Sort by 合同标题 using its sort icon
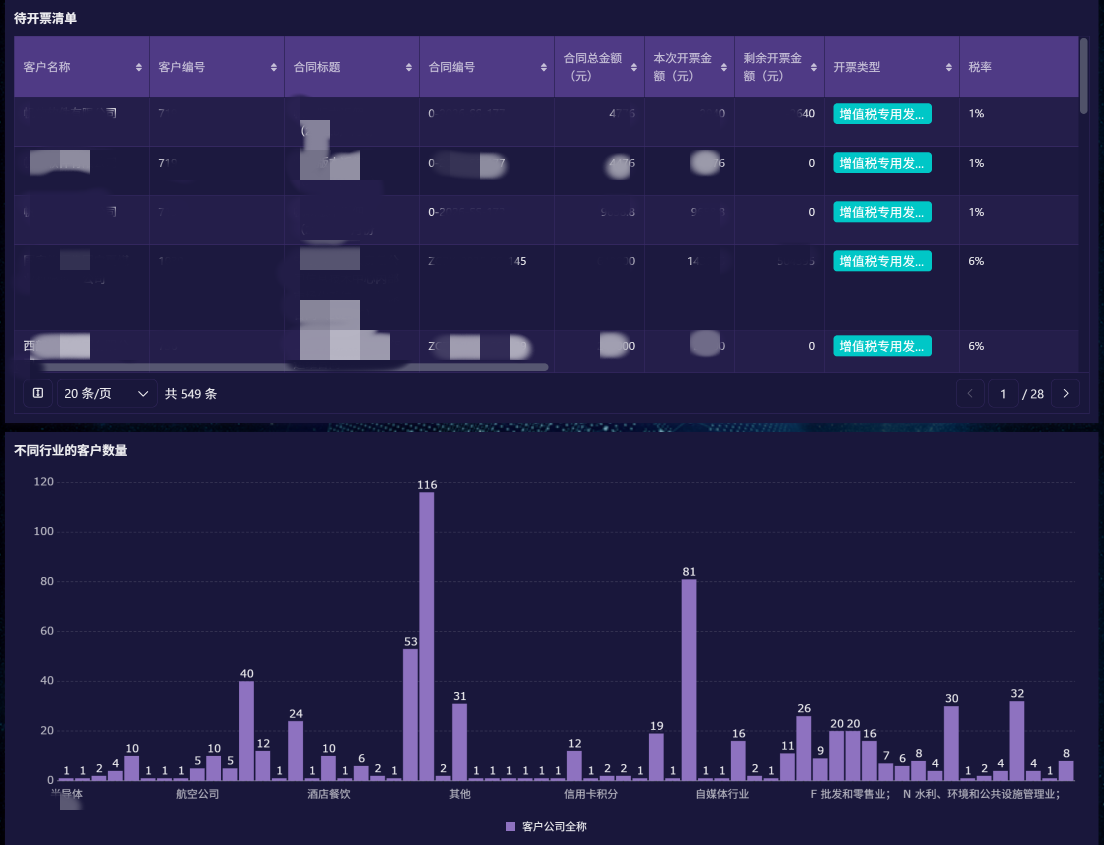 [409, 68]
